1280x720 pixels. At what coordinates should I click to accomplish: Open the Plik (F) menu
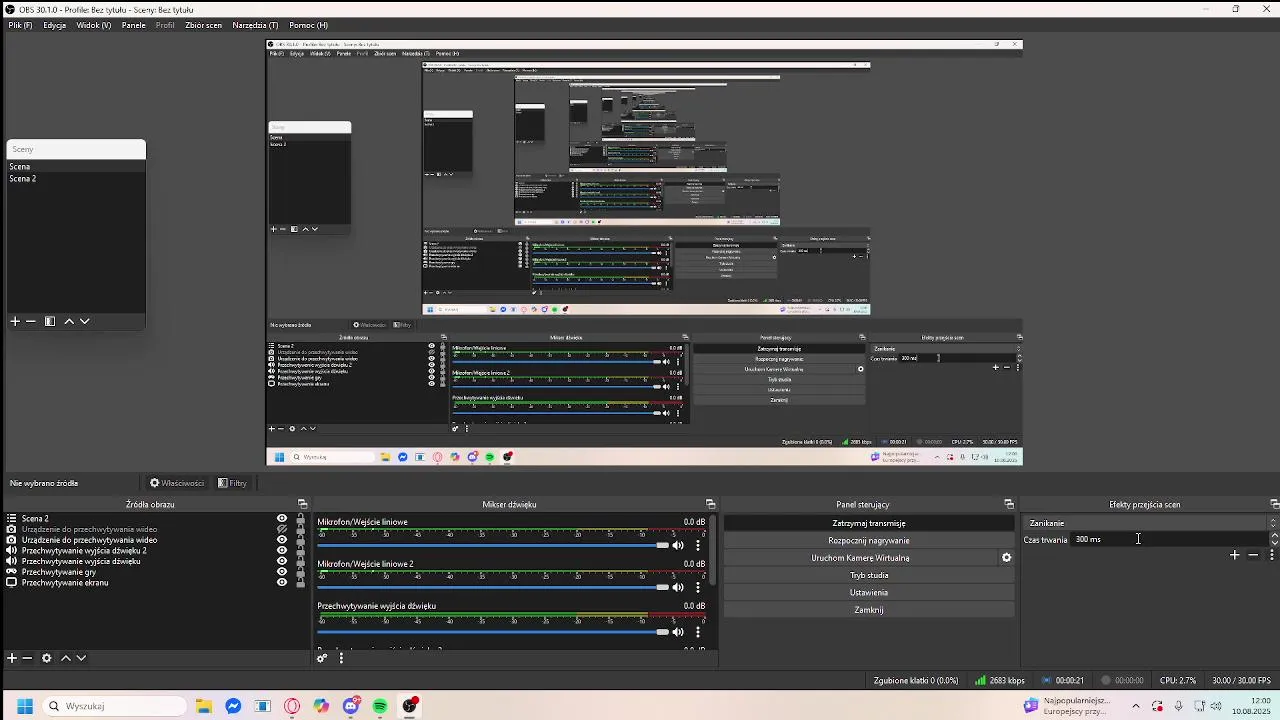20,25
